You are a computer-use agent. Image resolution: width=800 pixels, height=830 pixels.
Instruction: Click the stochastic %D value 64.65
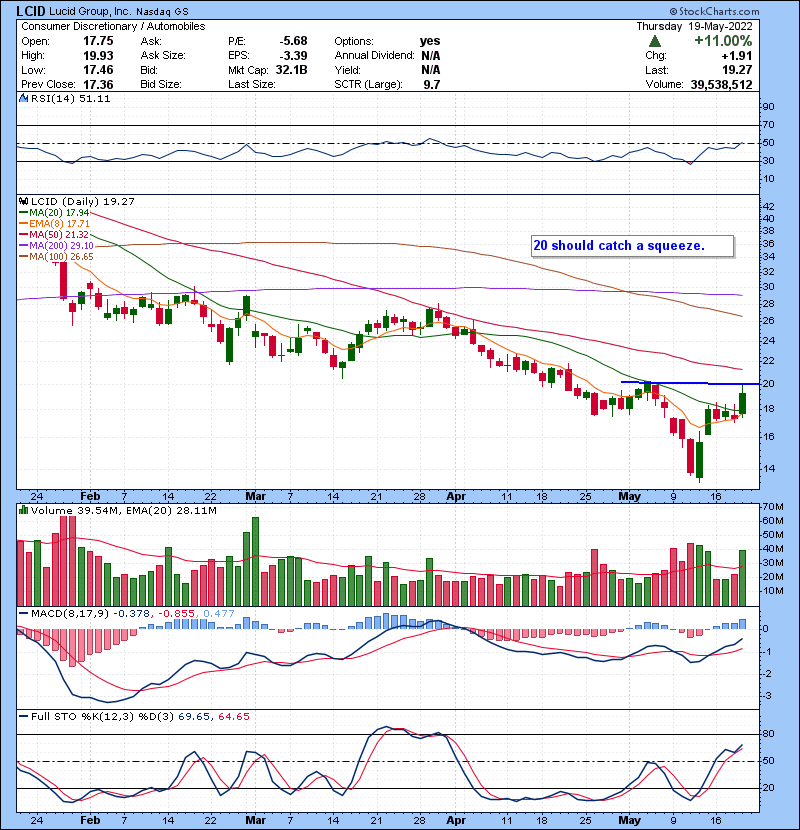coord(233,717)
